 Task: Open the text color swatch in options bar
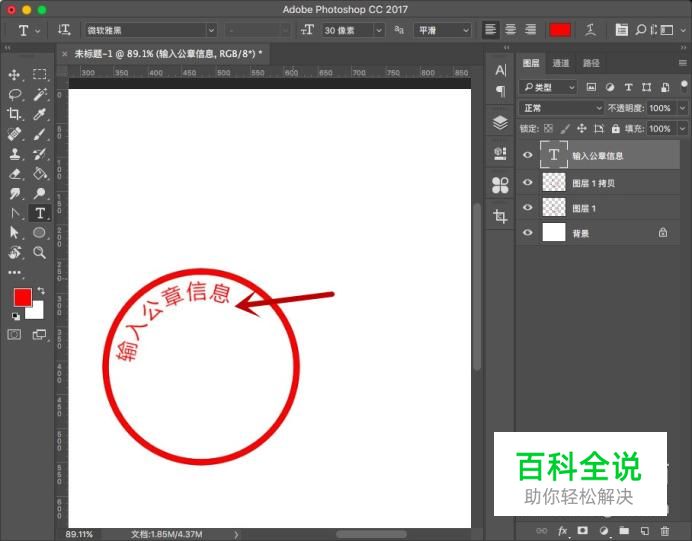tap(560, 30)
